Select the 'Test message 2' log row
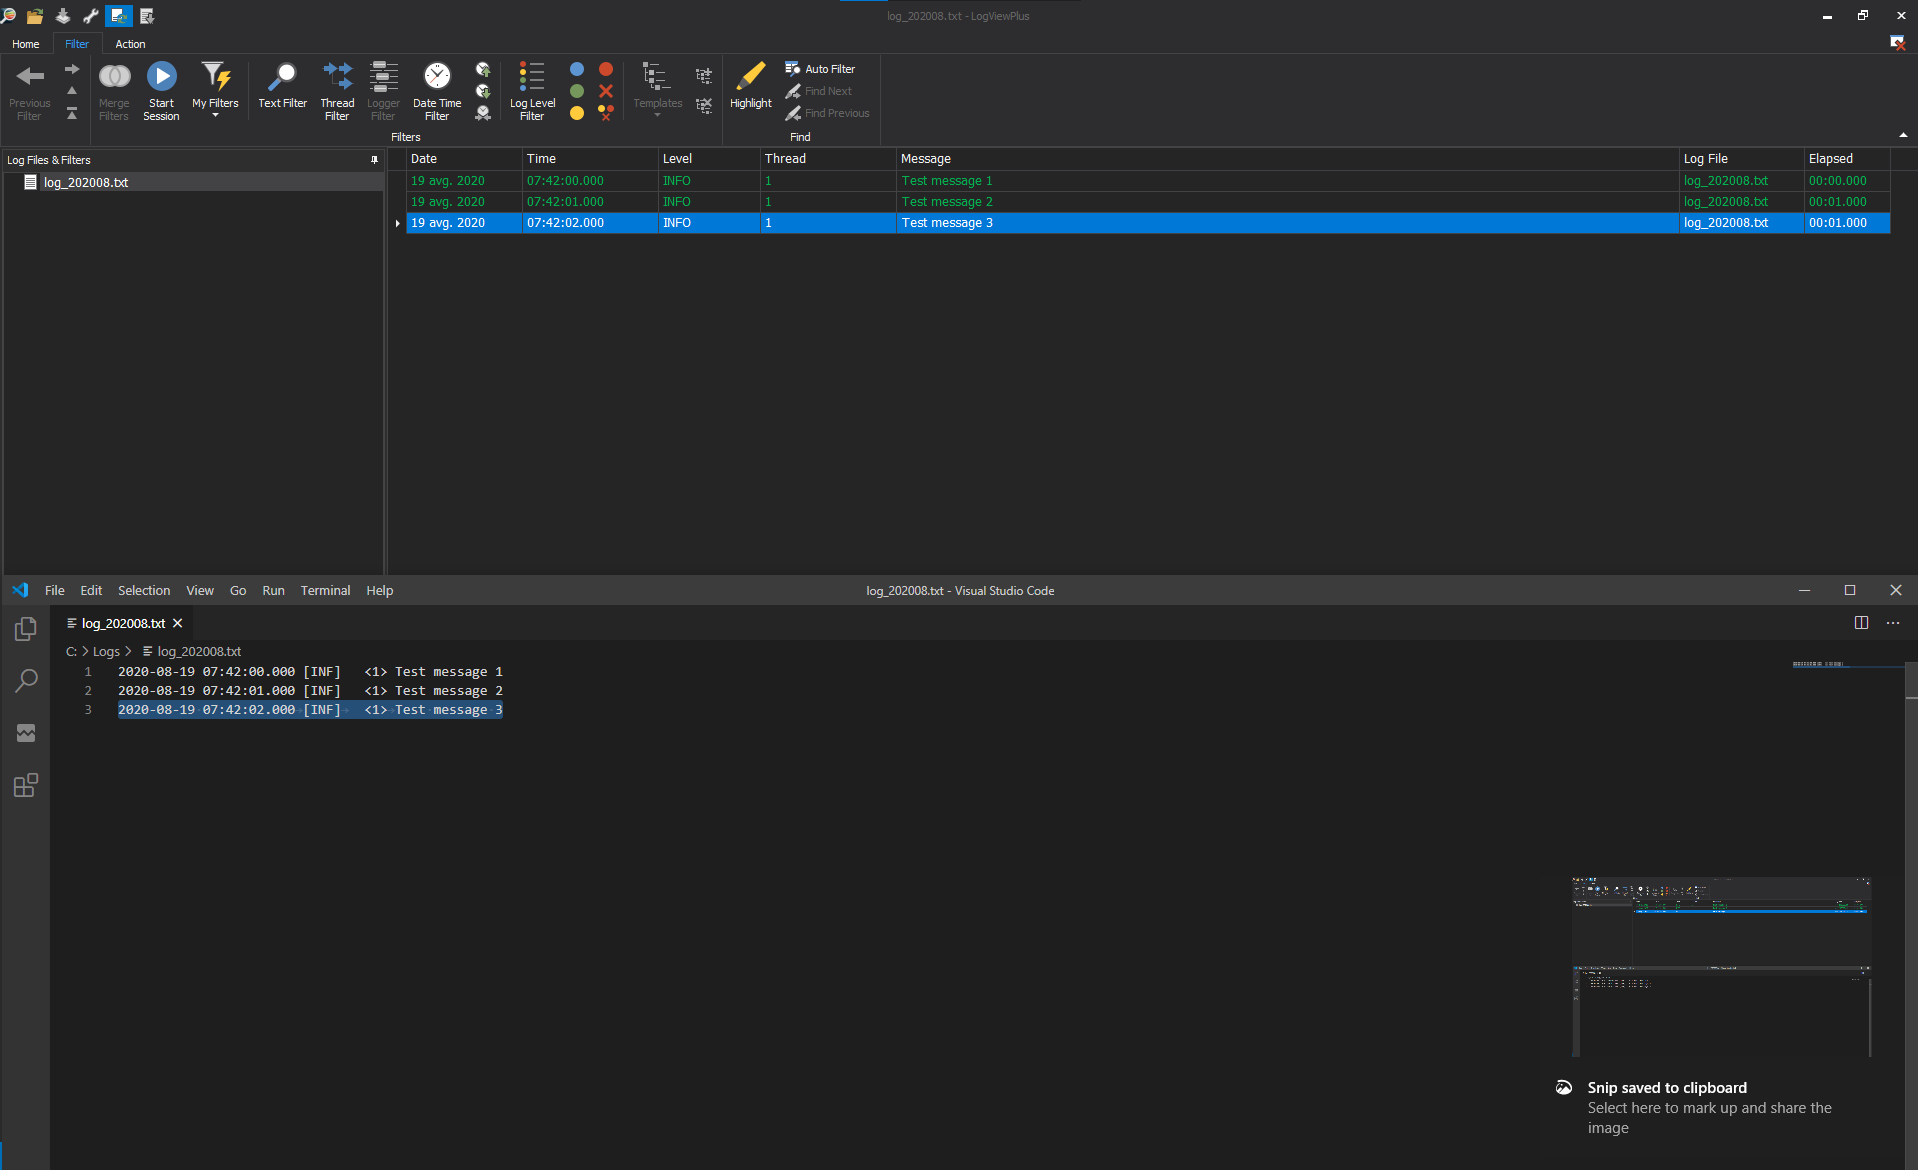1918x1170 pixels. (1148, 202)
